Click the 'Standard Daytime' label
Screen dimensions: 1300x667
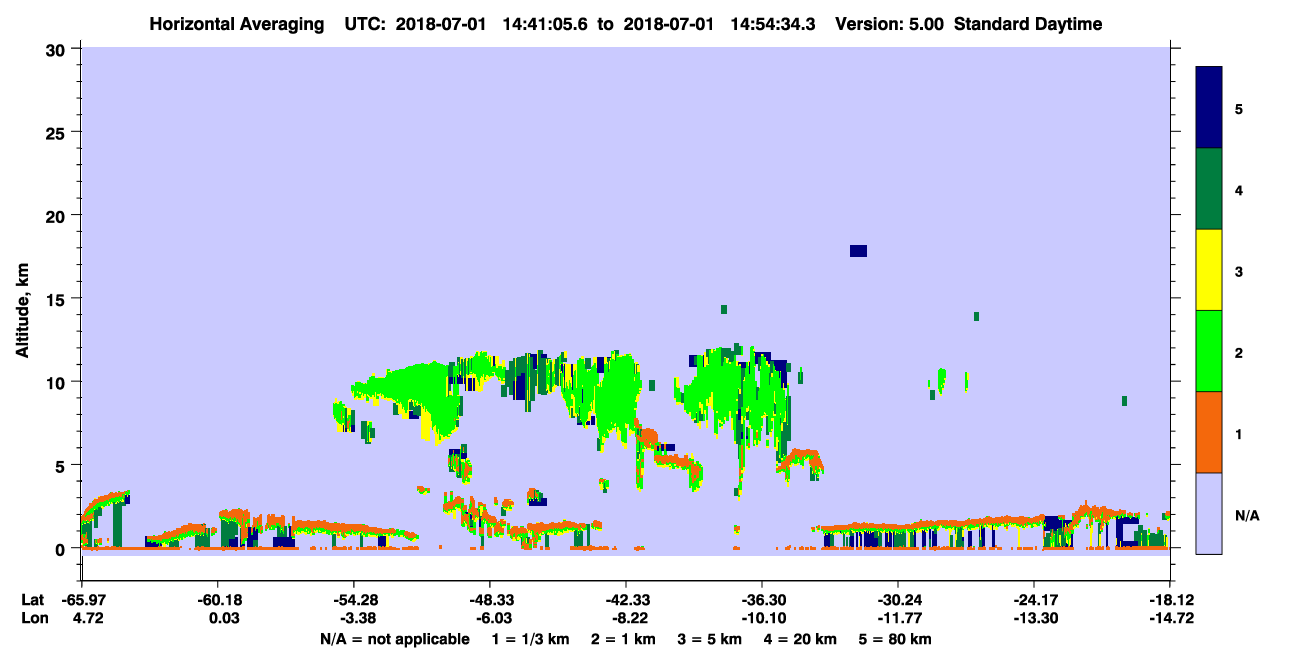point(1028,24)
